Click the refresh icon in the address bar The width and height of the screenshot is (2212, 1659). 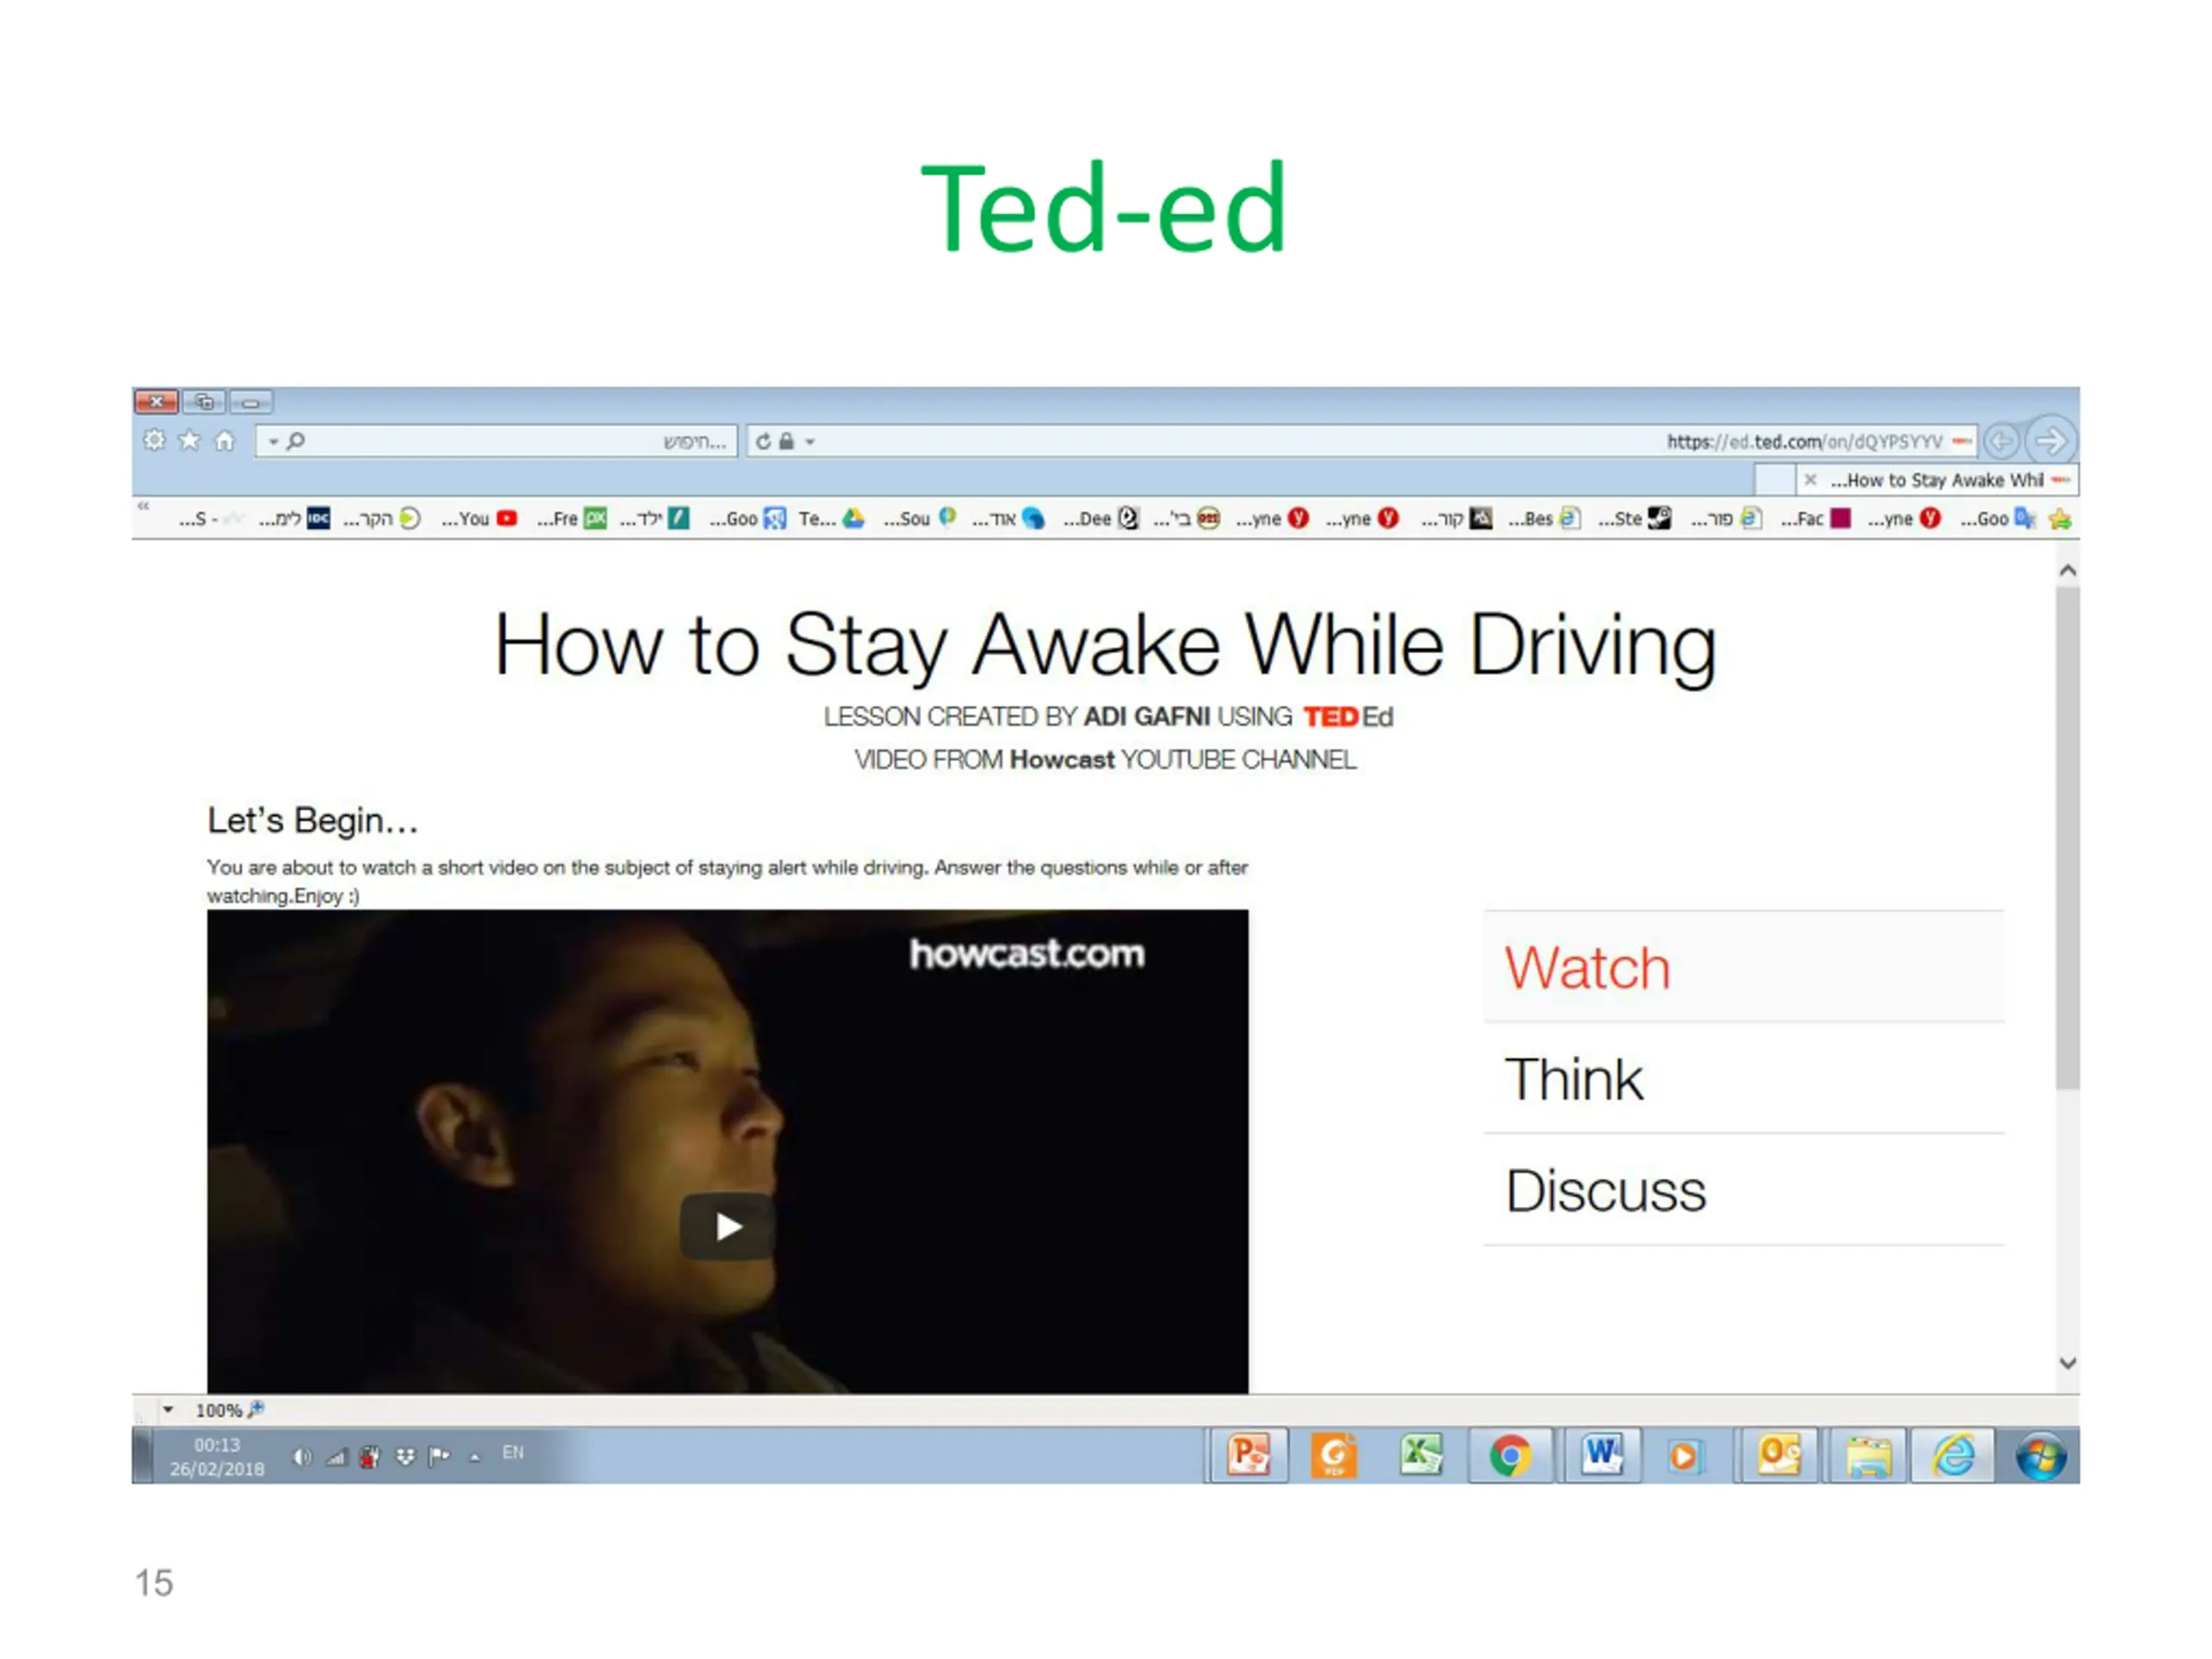[x=763, y=441]
